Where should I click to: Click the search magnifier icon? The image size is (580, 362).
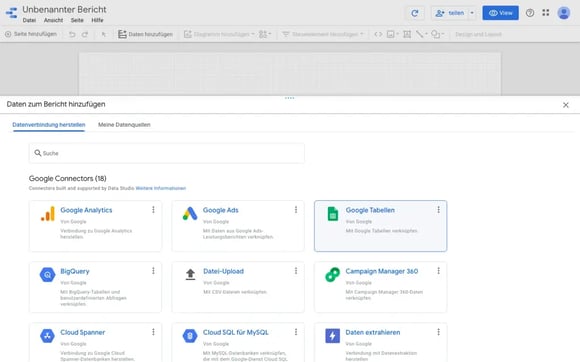tap(38, 153)
